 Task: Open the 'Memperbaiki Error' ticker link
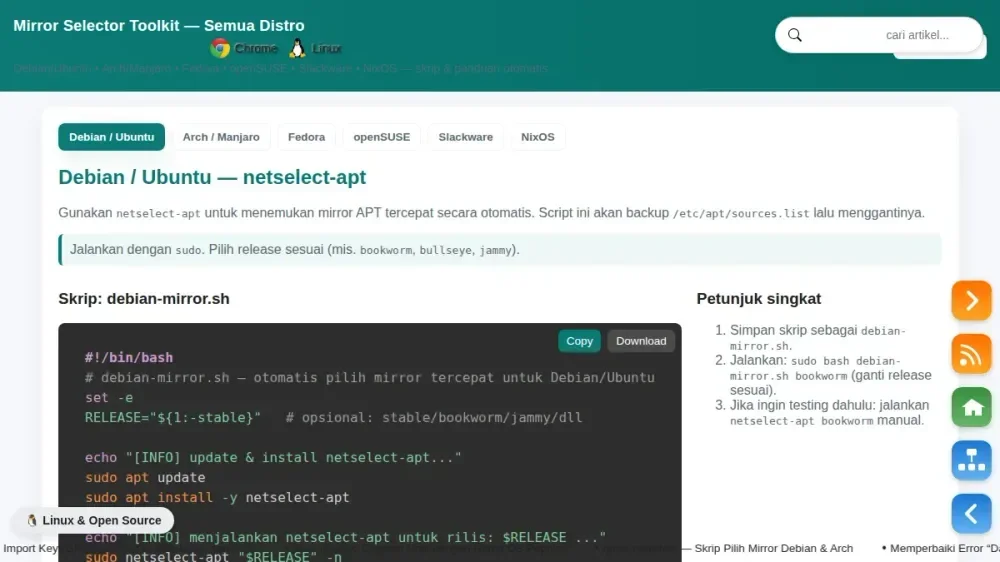point(945,549)
